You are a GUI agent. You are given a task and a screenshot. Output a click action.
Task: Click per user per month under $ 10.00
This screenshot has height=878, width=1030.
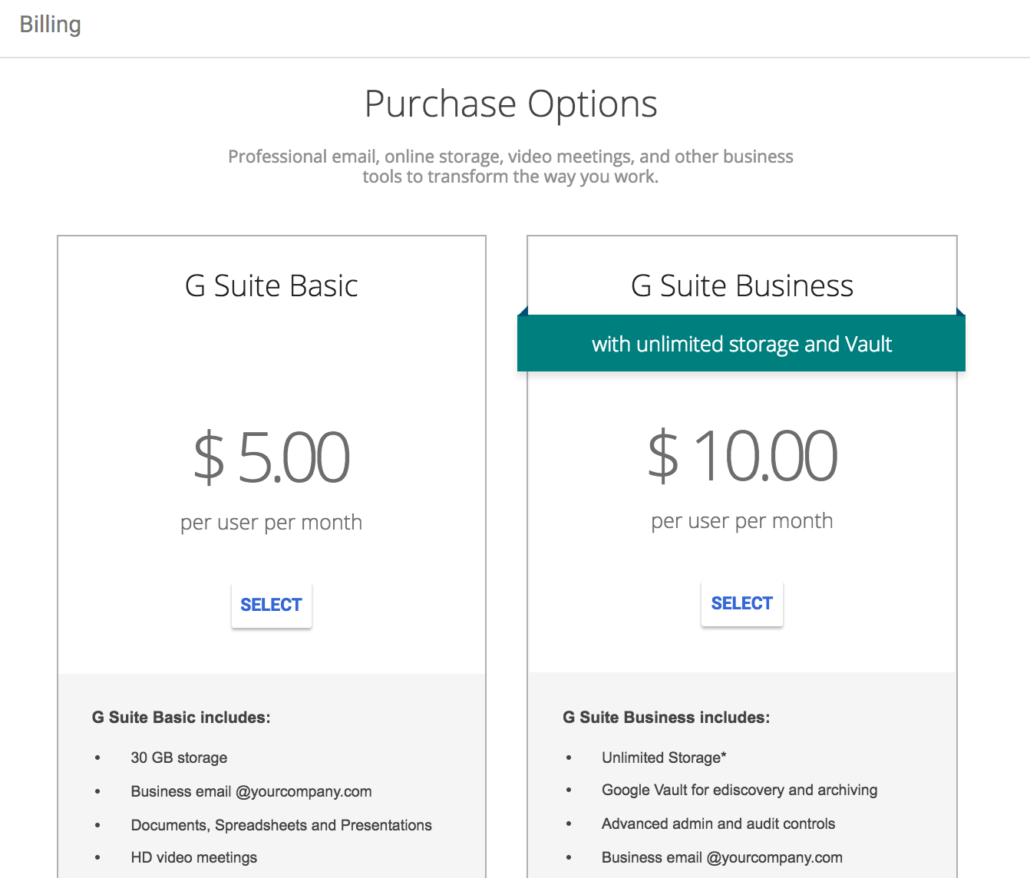(x=742, y=521)
